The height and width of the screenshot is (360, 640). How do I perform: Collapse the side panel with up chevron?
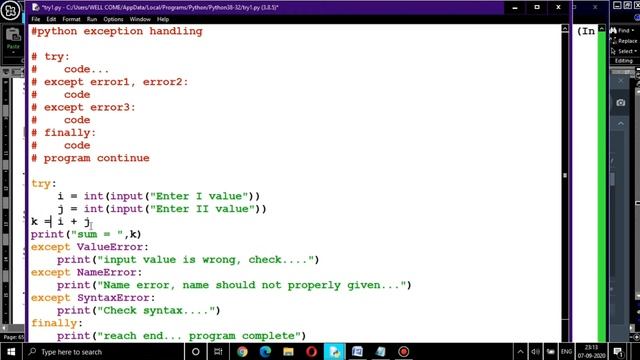[621, 123]
